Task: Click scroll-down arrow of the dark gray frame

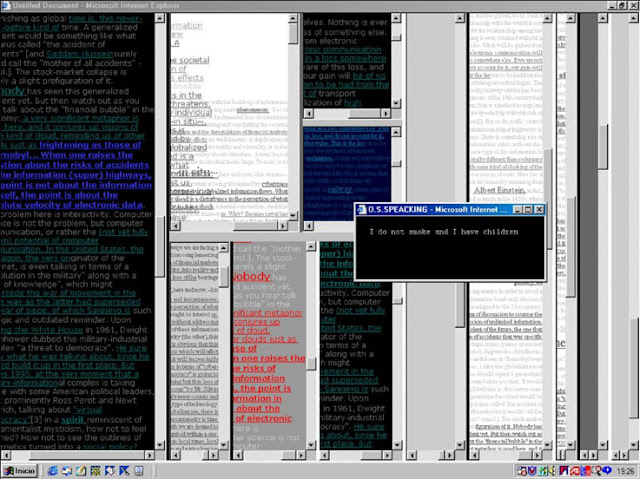Action: [603, 445]
